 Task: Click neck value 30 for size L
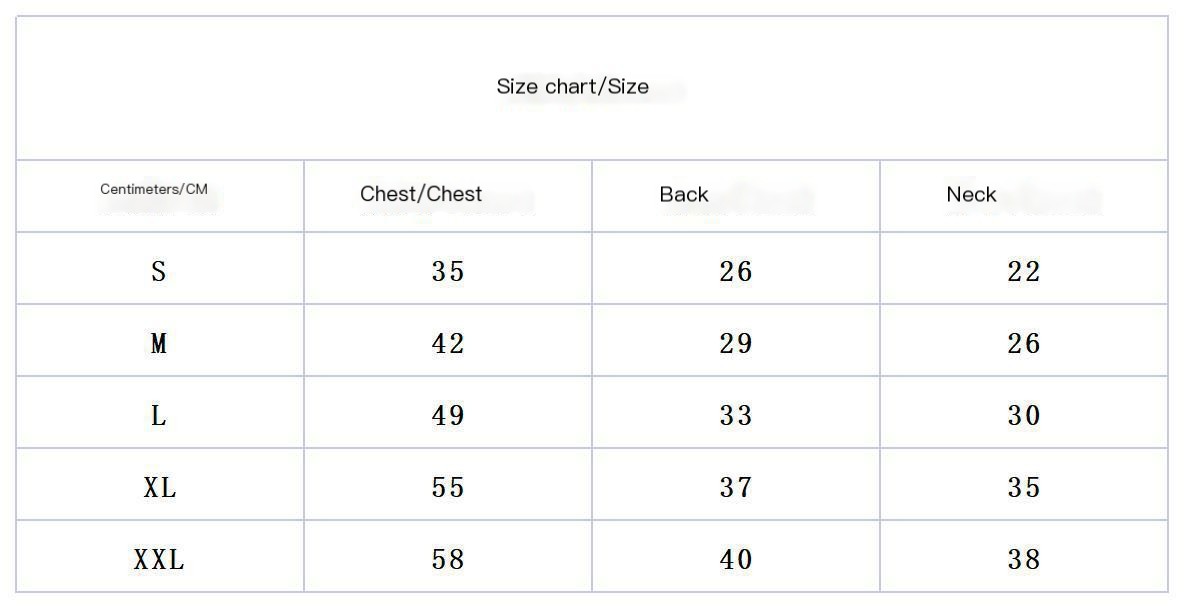pos(1024,416)
